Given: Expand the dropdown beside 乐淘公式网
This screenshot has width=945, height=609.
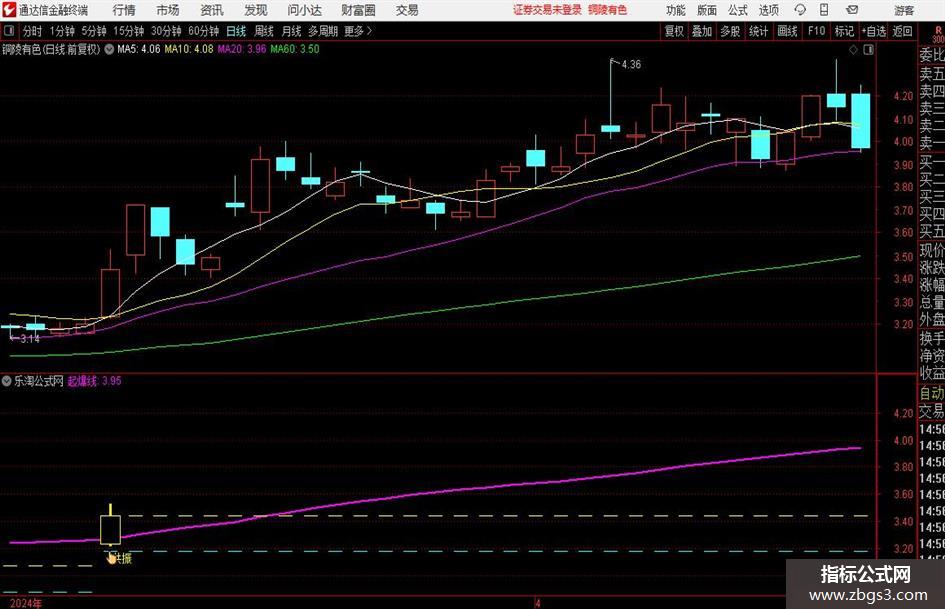Looking at the screenshot, I should tap(7, 381).
